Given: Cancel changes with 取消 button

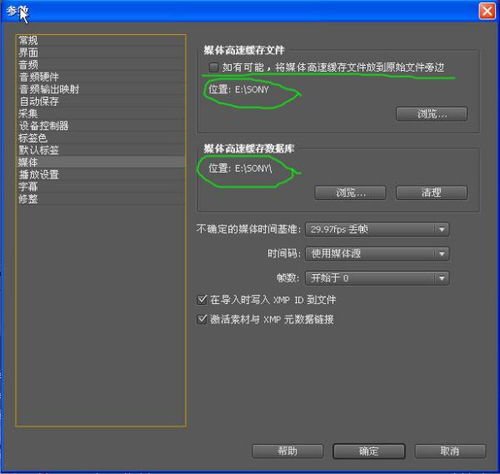Looking at the screenshot, I should (450, 451).
